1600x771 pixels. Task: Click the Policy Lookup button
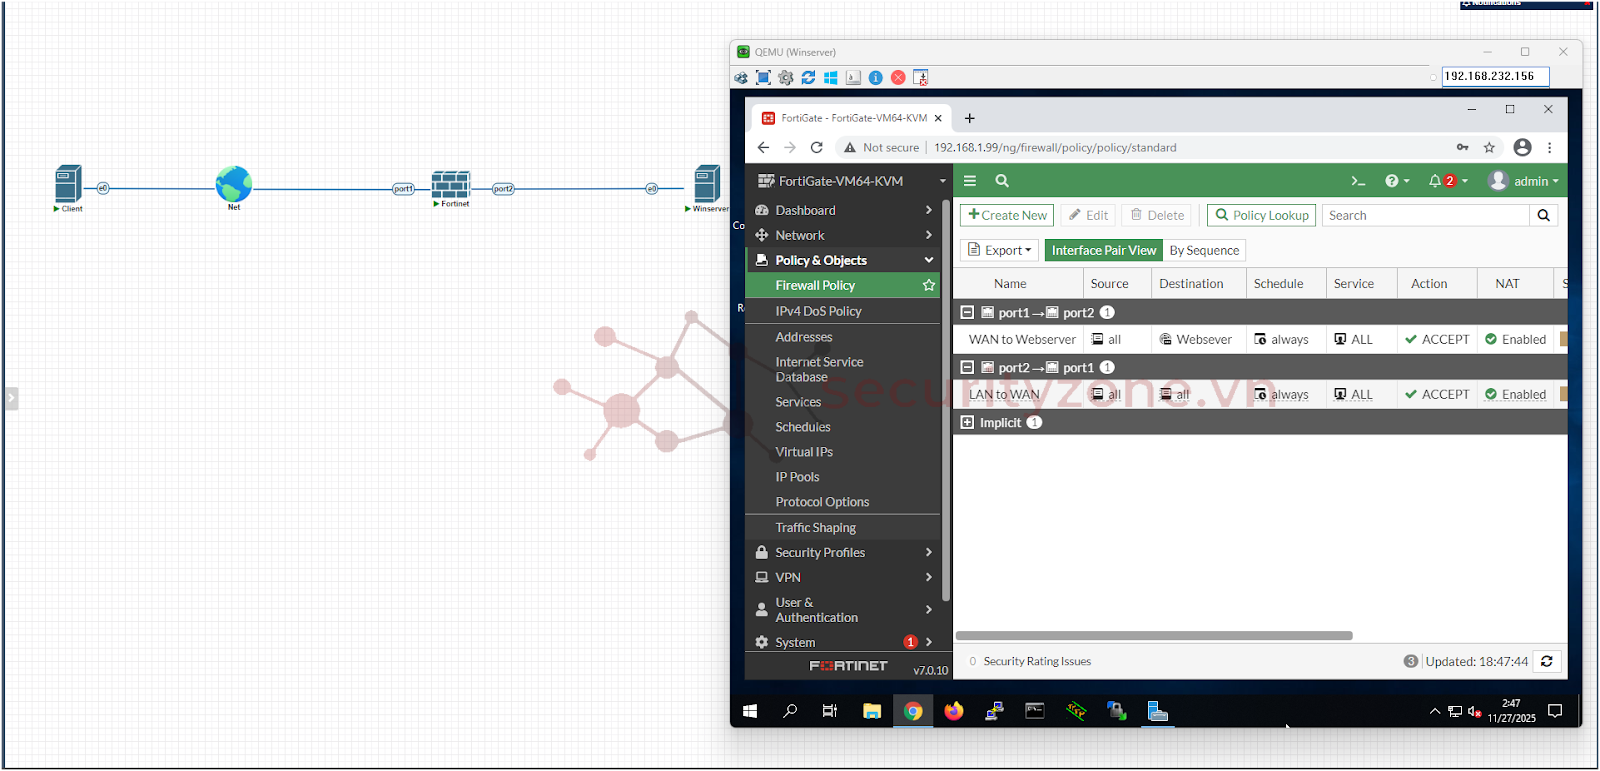1261,216
